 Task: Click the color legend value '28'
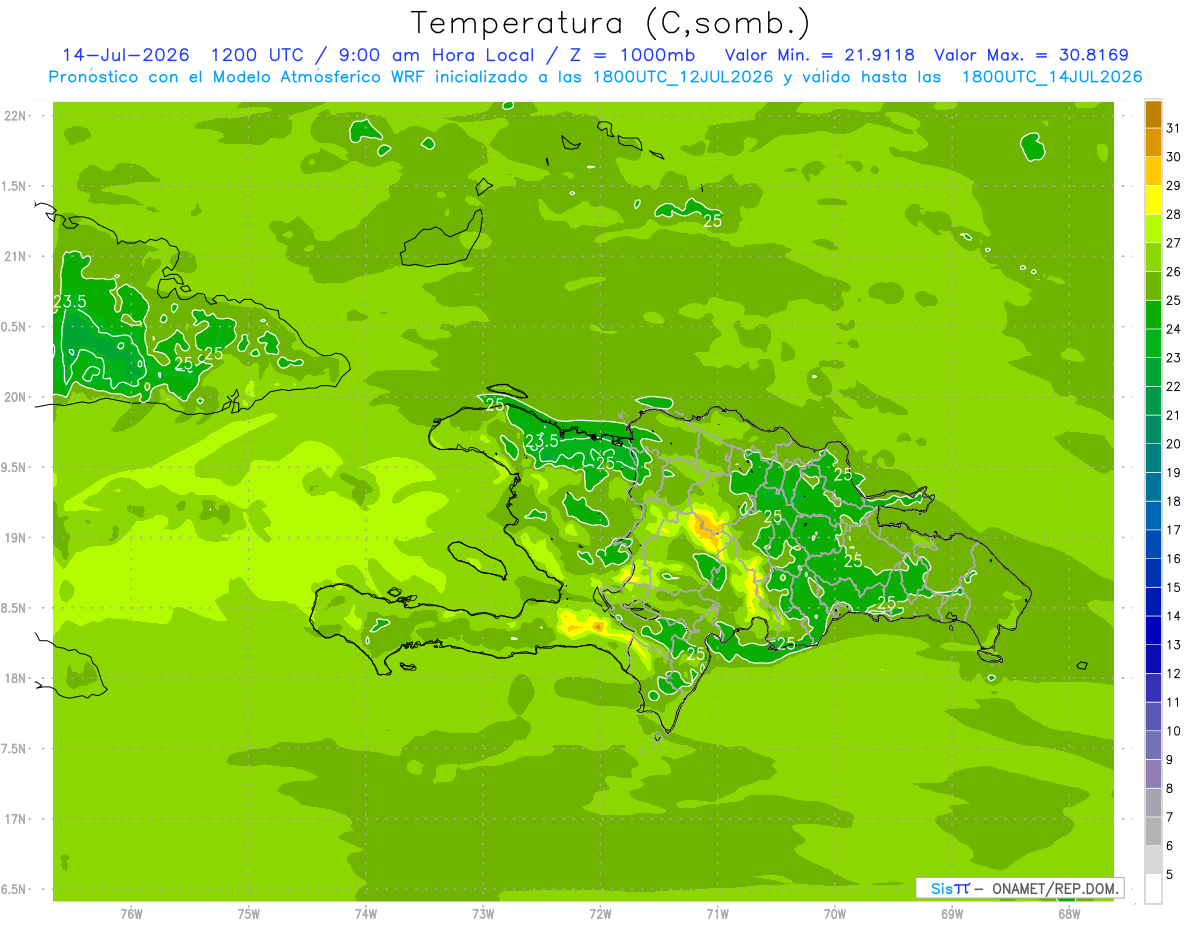1173,213
